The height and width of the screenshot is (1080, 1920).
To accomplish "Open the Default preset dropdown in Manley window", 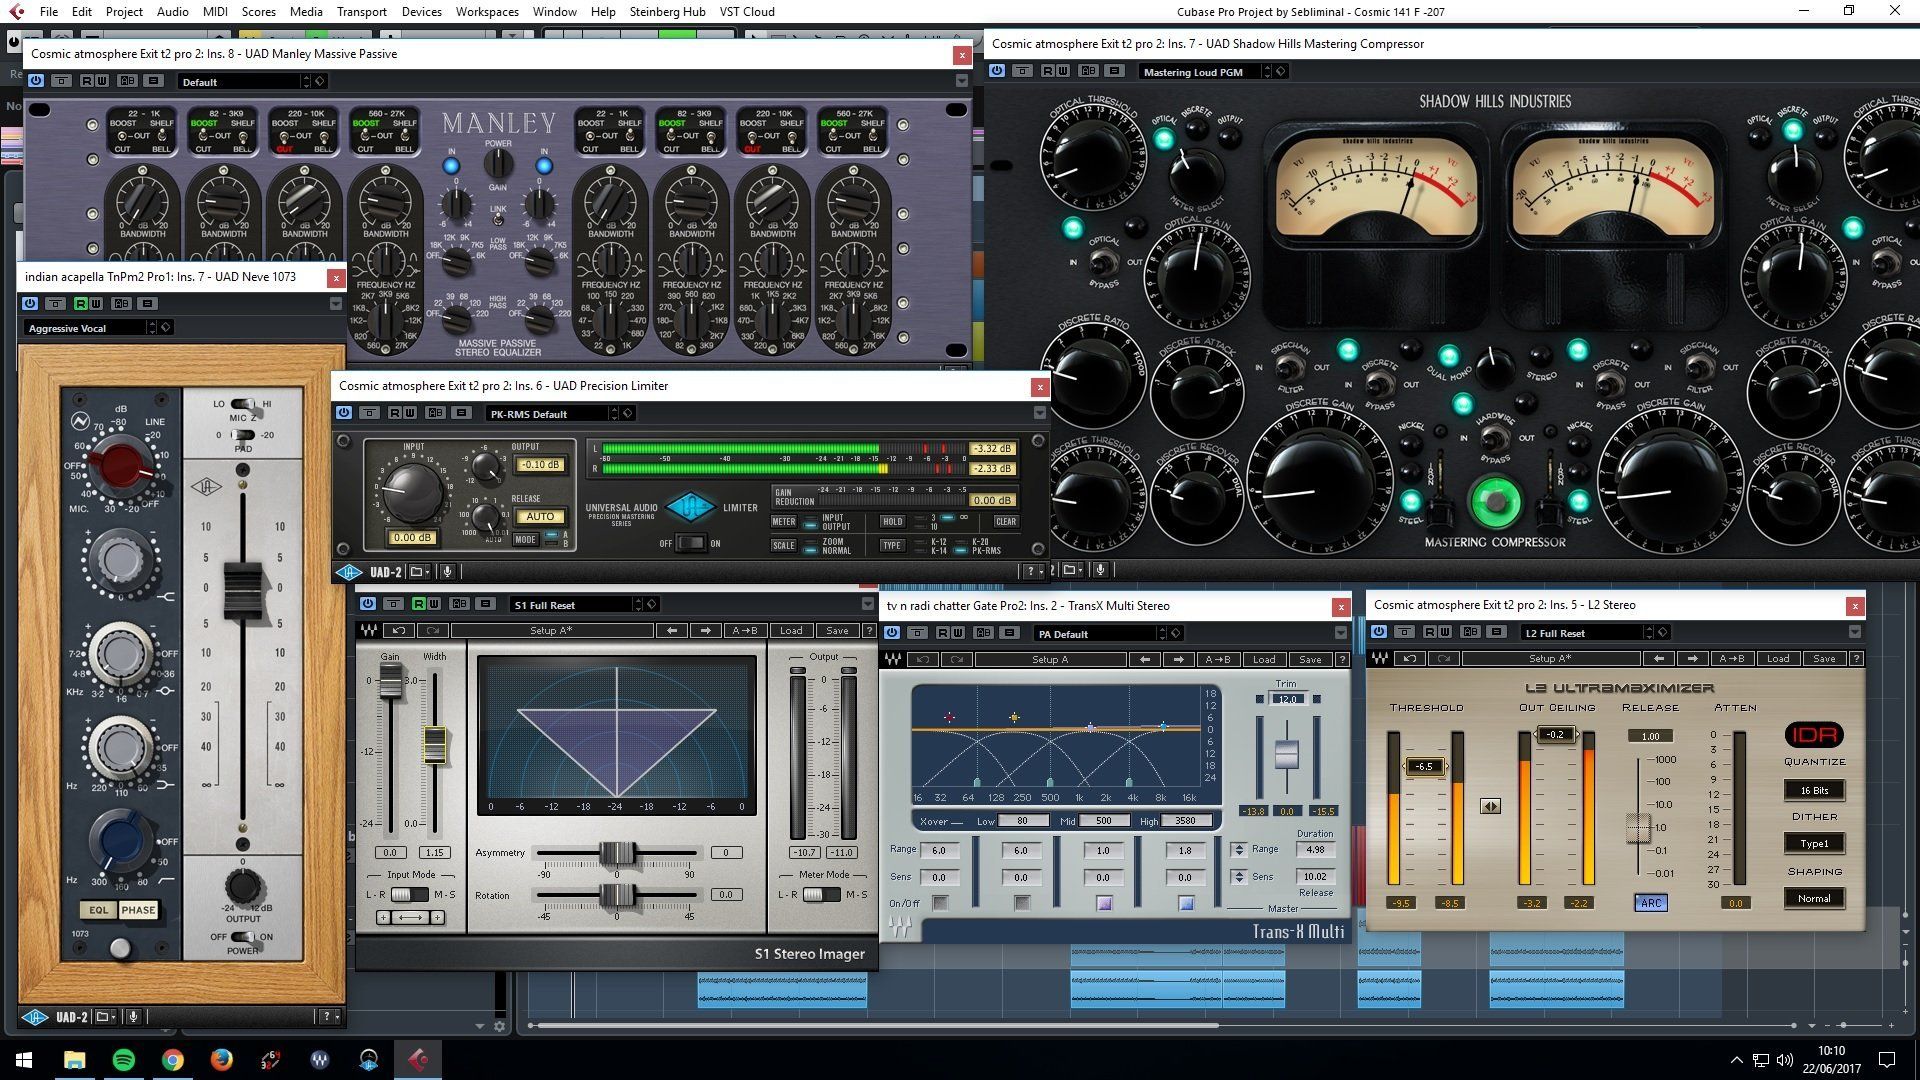I will tap(245, 82).
